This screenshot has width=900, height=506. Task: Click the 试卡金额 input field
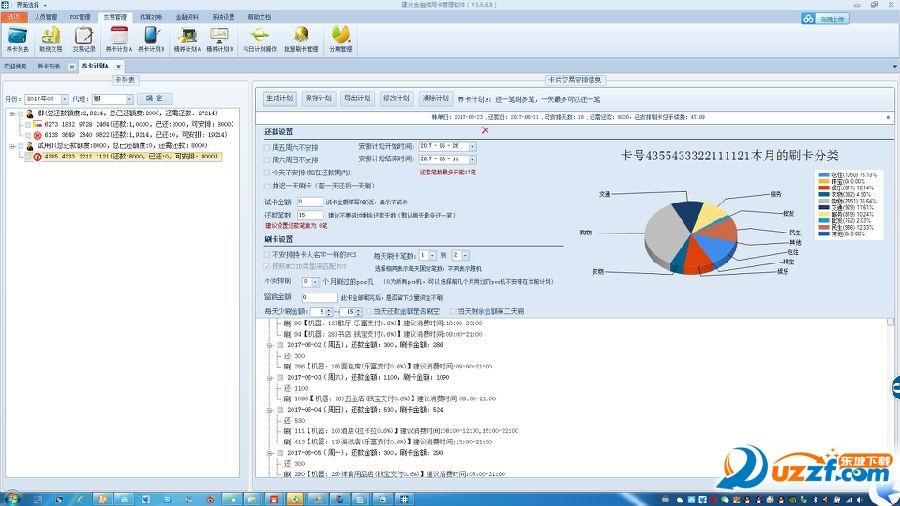(310, 202)
